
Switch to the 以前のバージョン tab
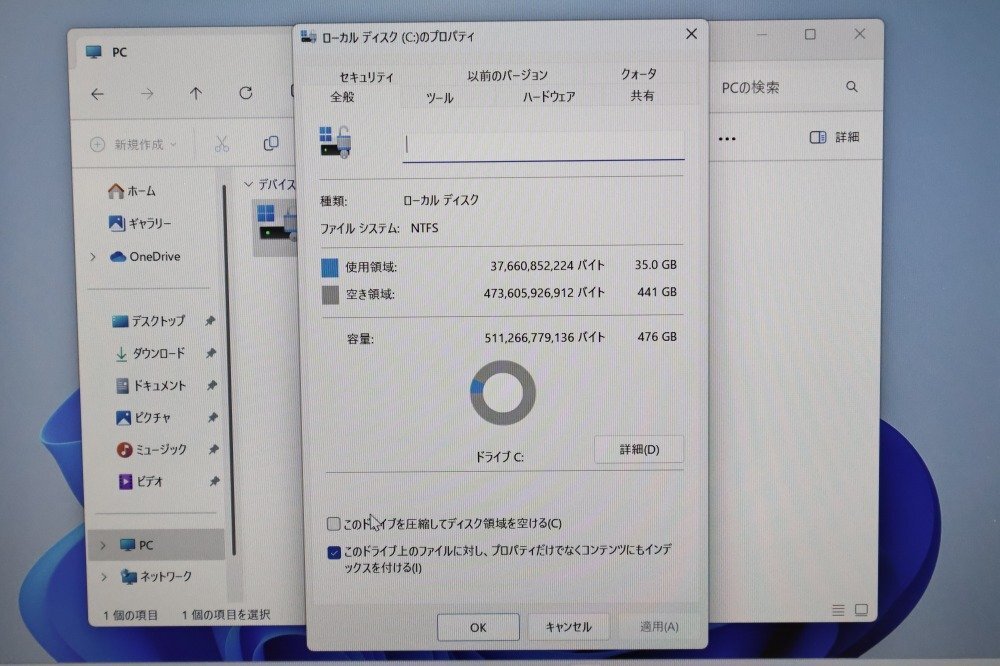(508, 75)
